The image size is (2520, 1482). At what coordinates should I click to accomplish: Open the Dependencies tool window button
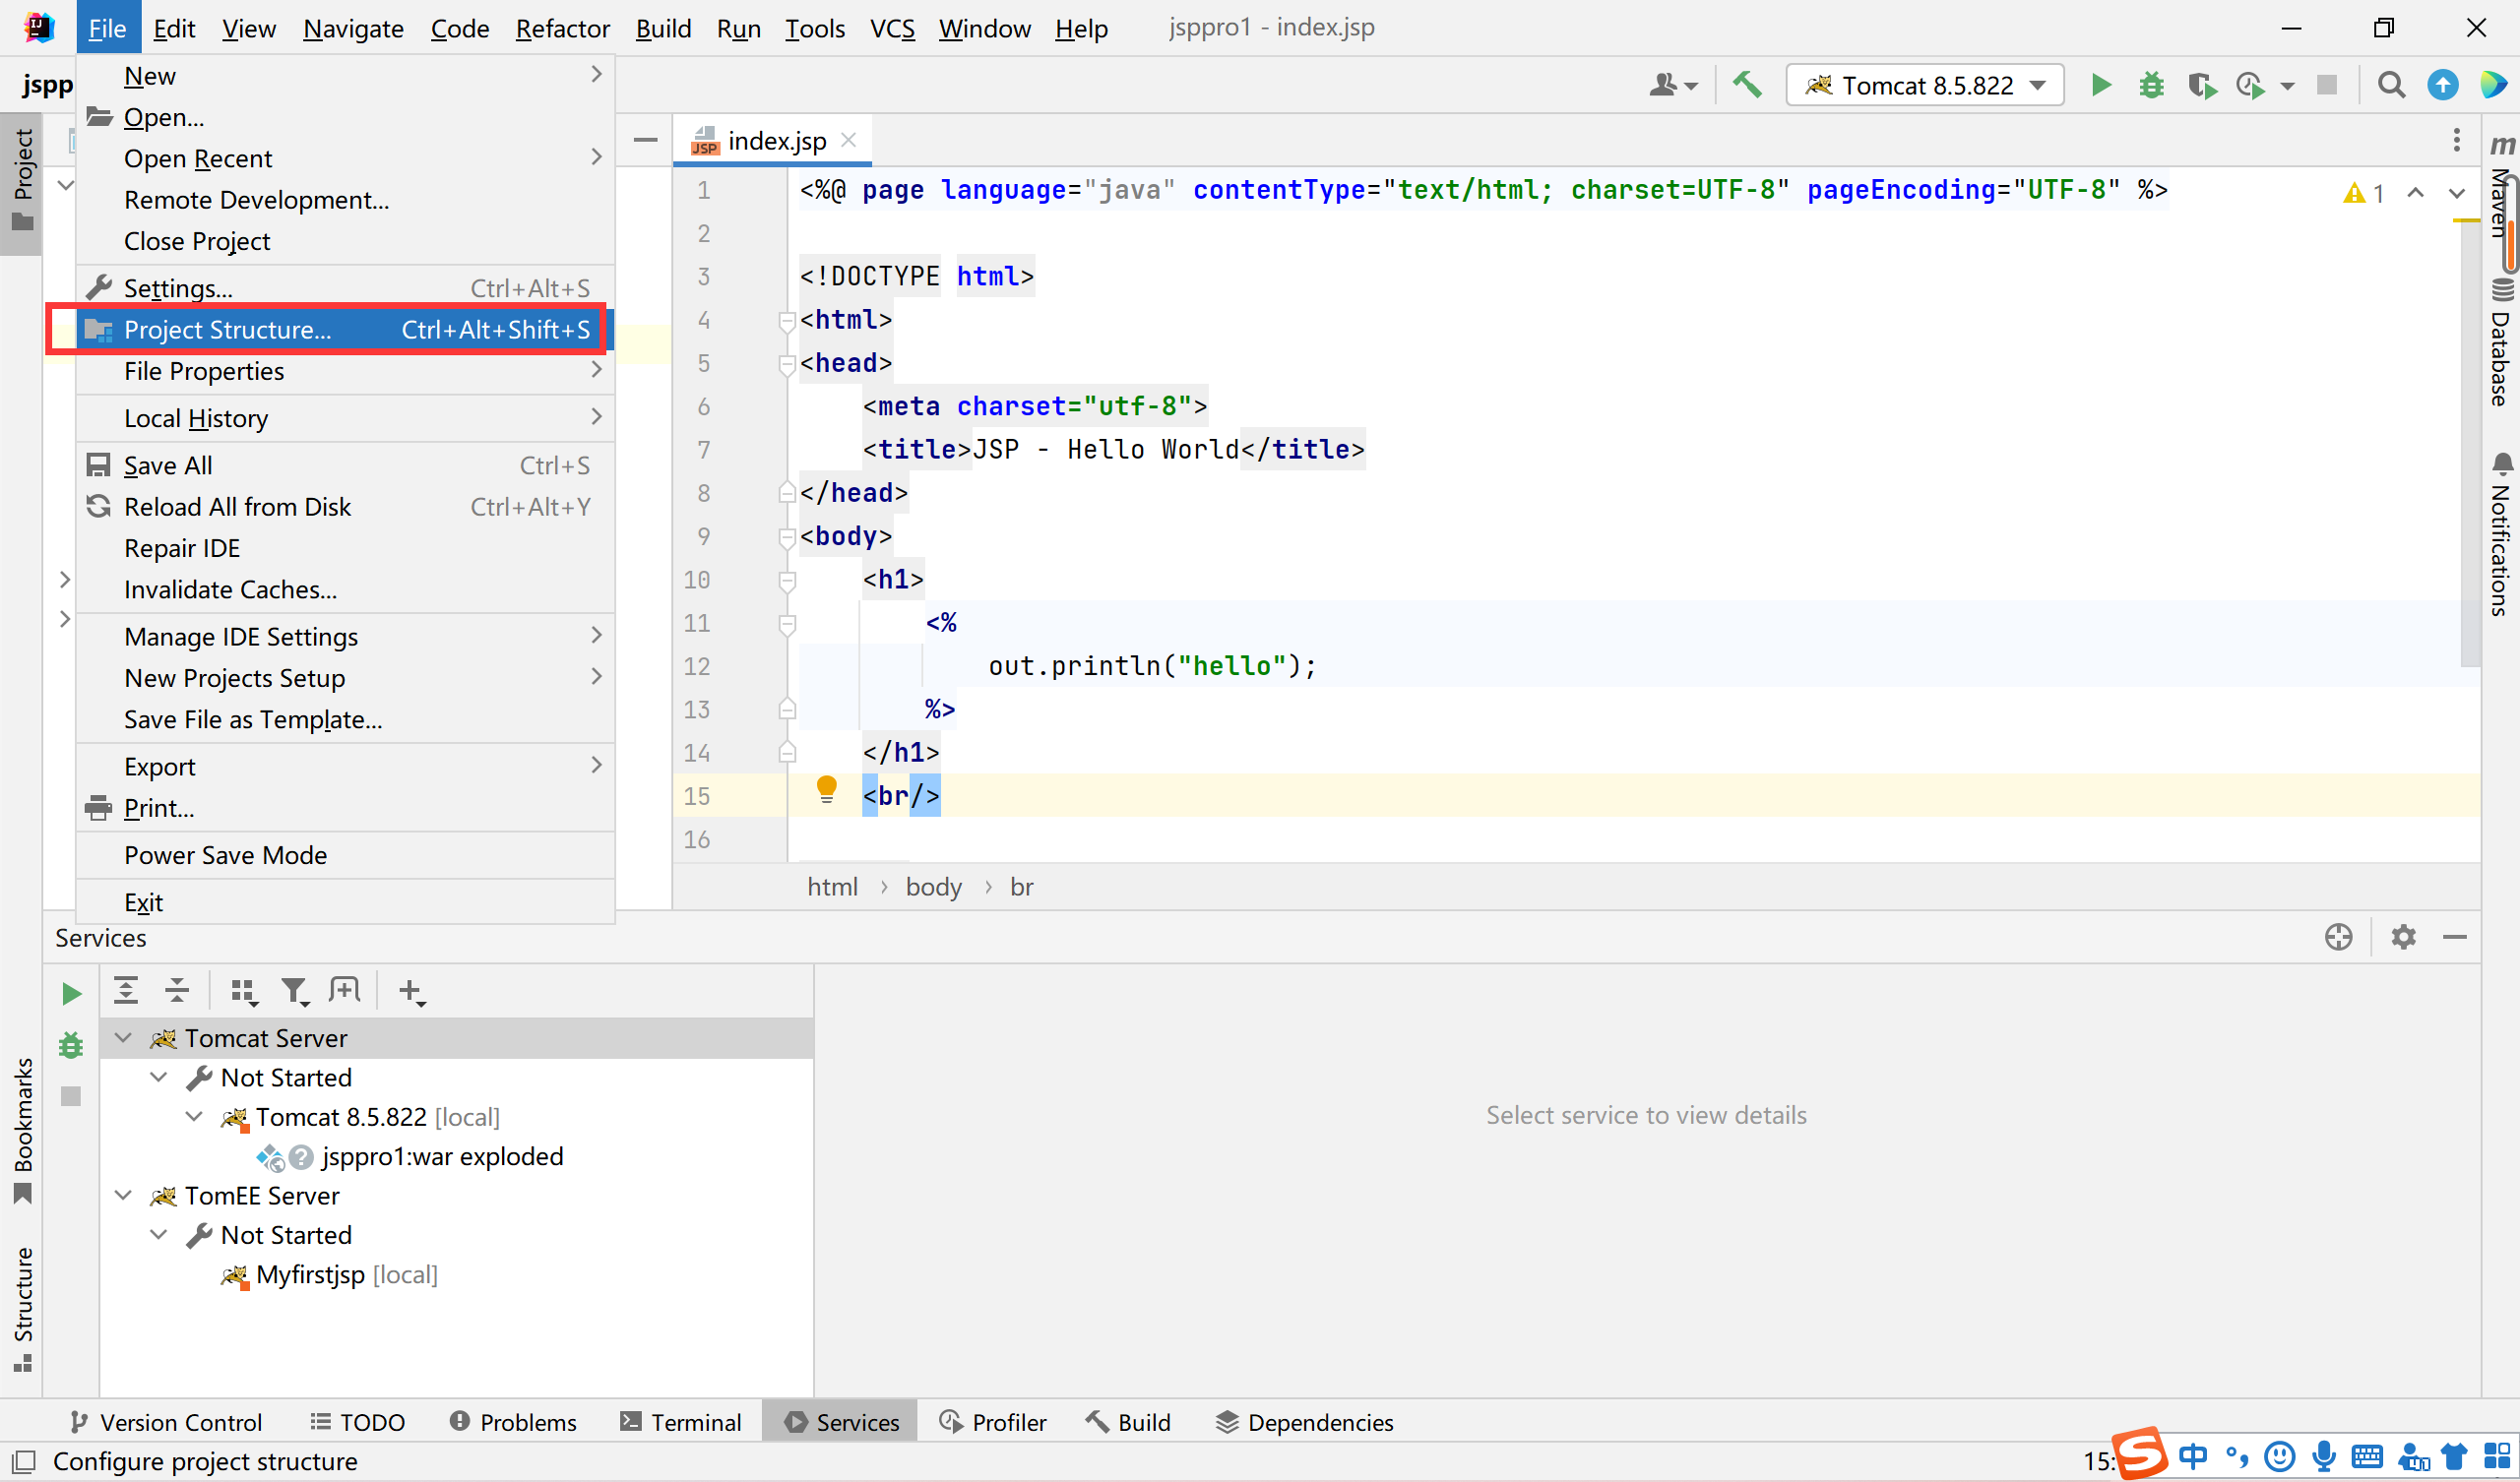point(1305,1422)
